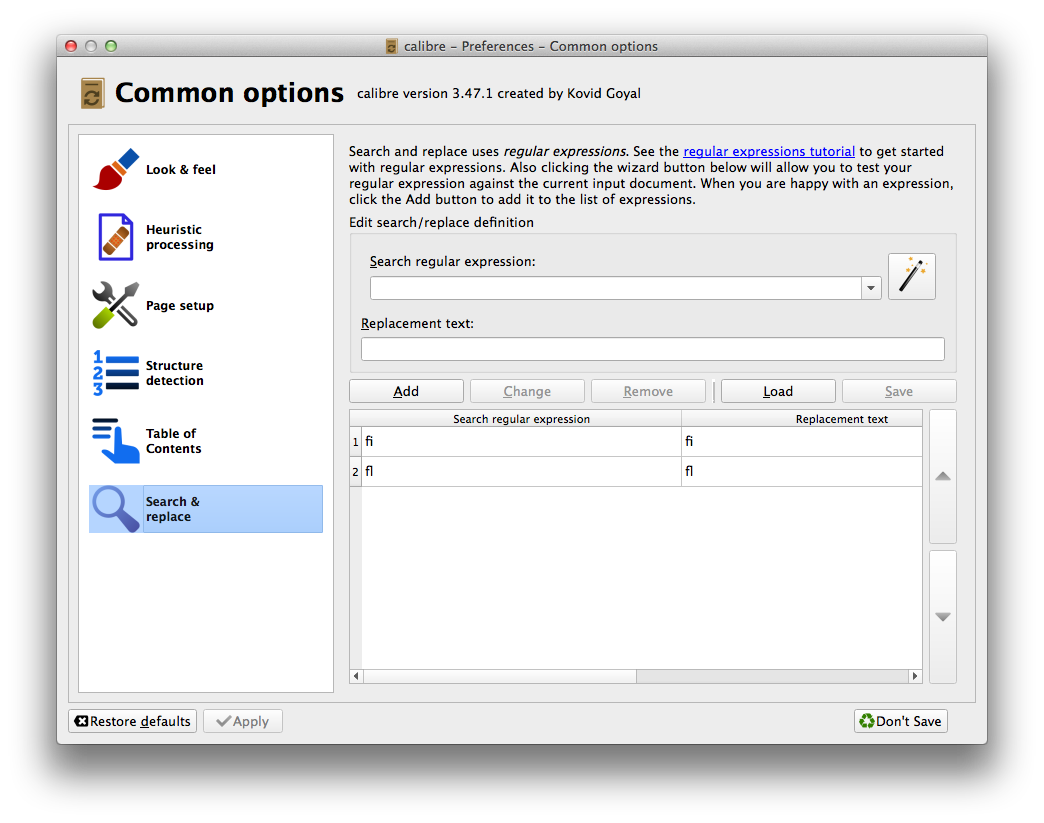The image size is (1044, 823).
Task: Open the regex wizard wand button
Action: pyautogui.click(x=911, y=276)
